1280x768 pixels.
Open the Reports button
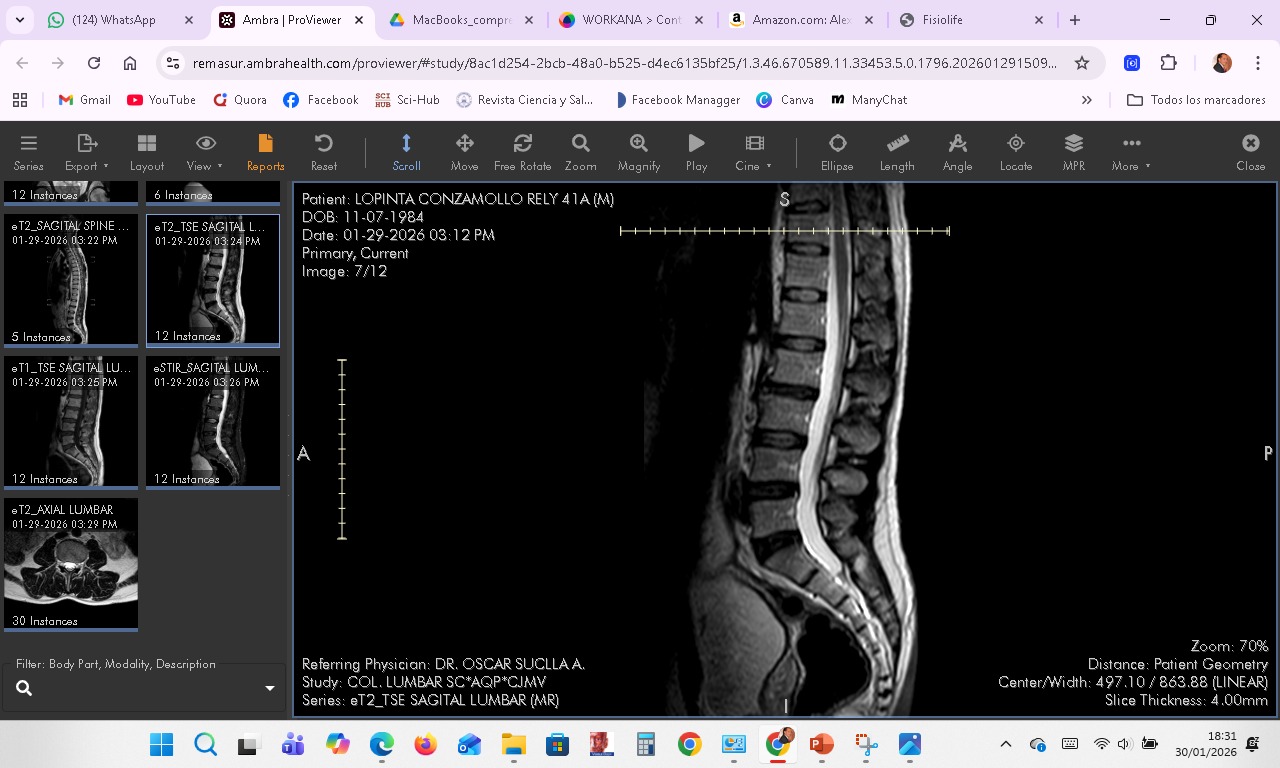tap(265, 152)
